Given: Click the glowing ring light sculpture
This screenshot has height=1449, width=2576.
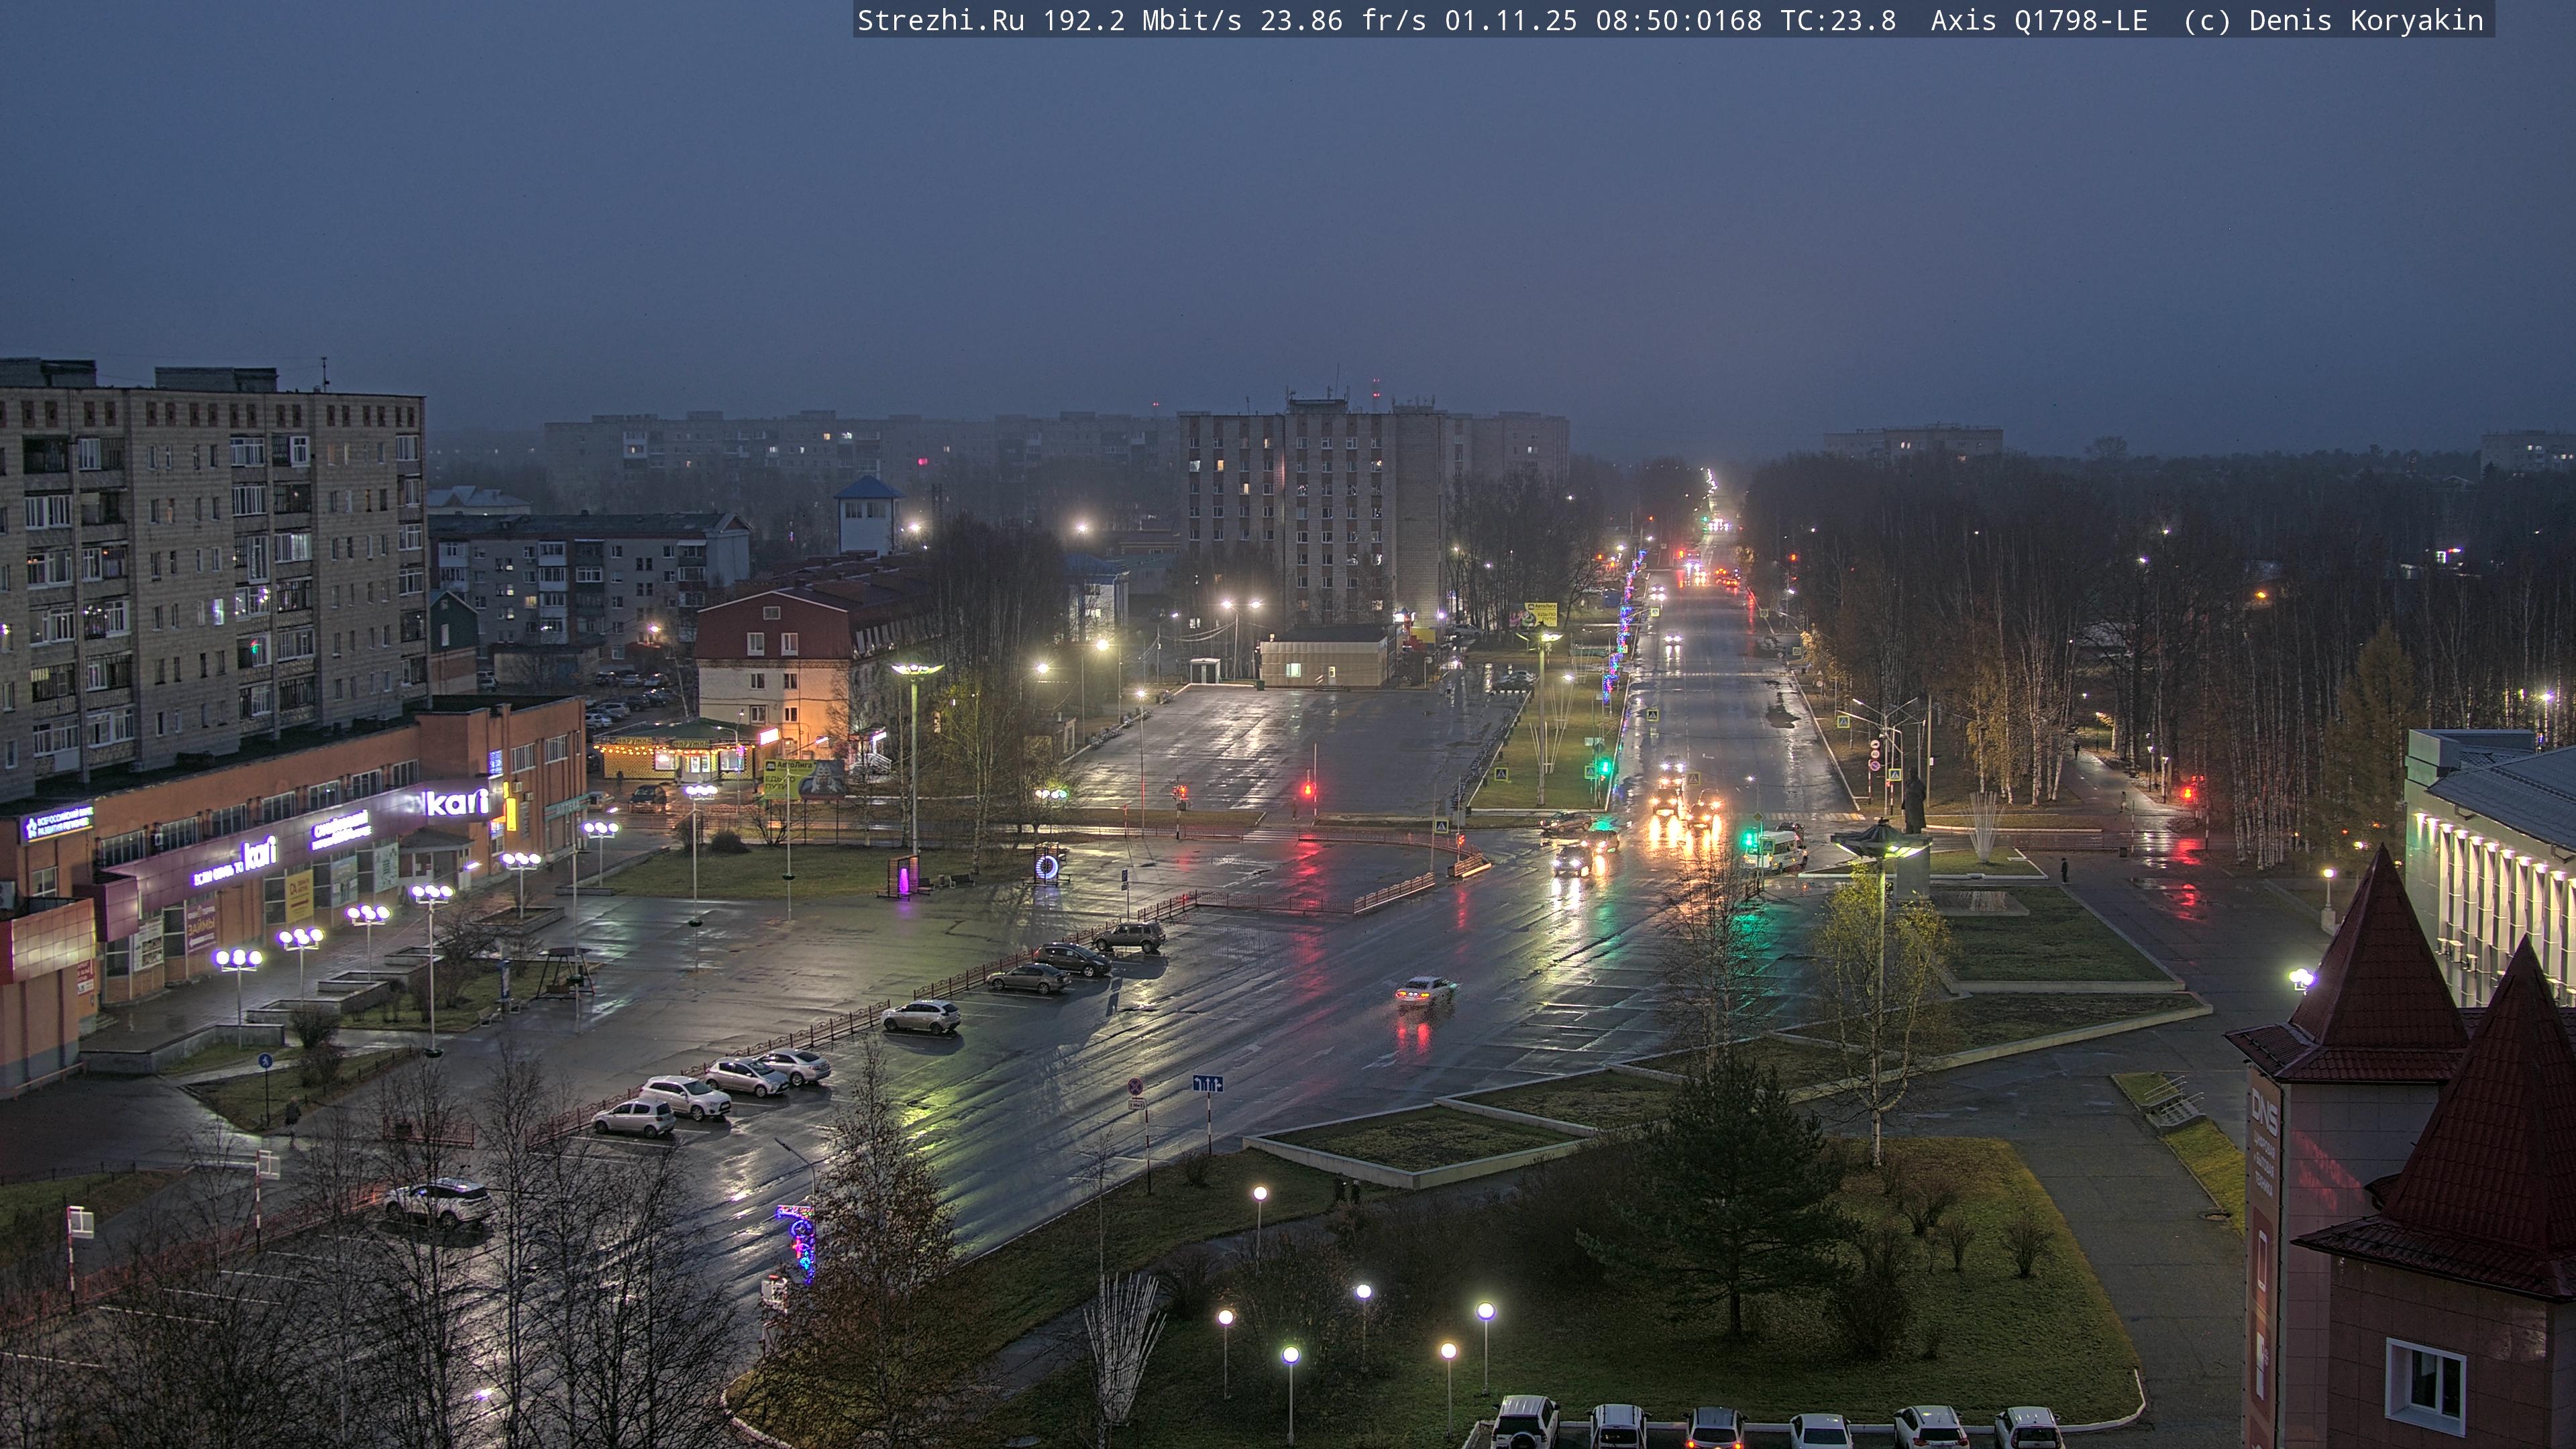Looking at the screenshot, I should tap(1047, 867).
